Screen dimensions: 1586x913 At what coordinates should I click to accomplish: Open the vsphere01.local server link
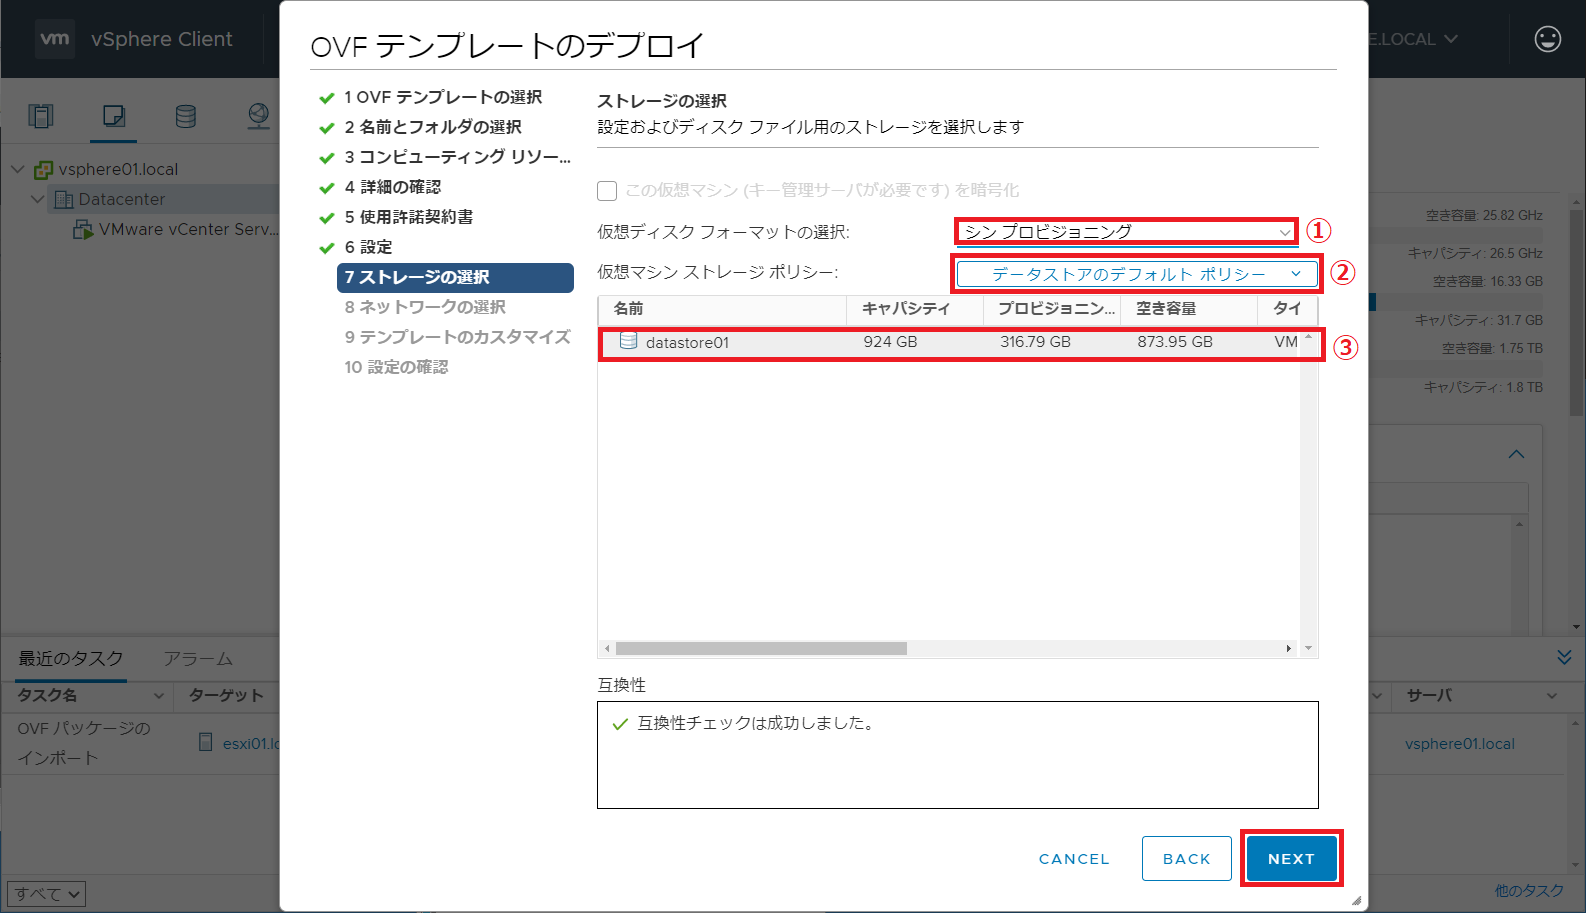tap(1460, 744)
